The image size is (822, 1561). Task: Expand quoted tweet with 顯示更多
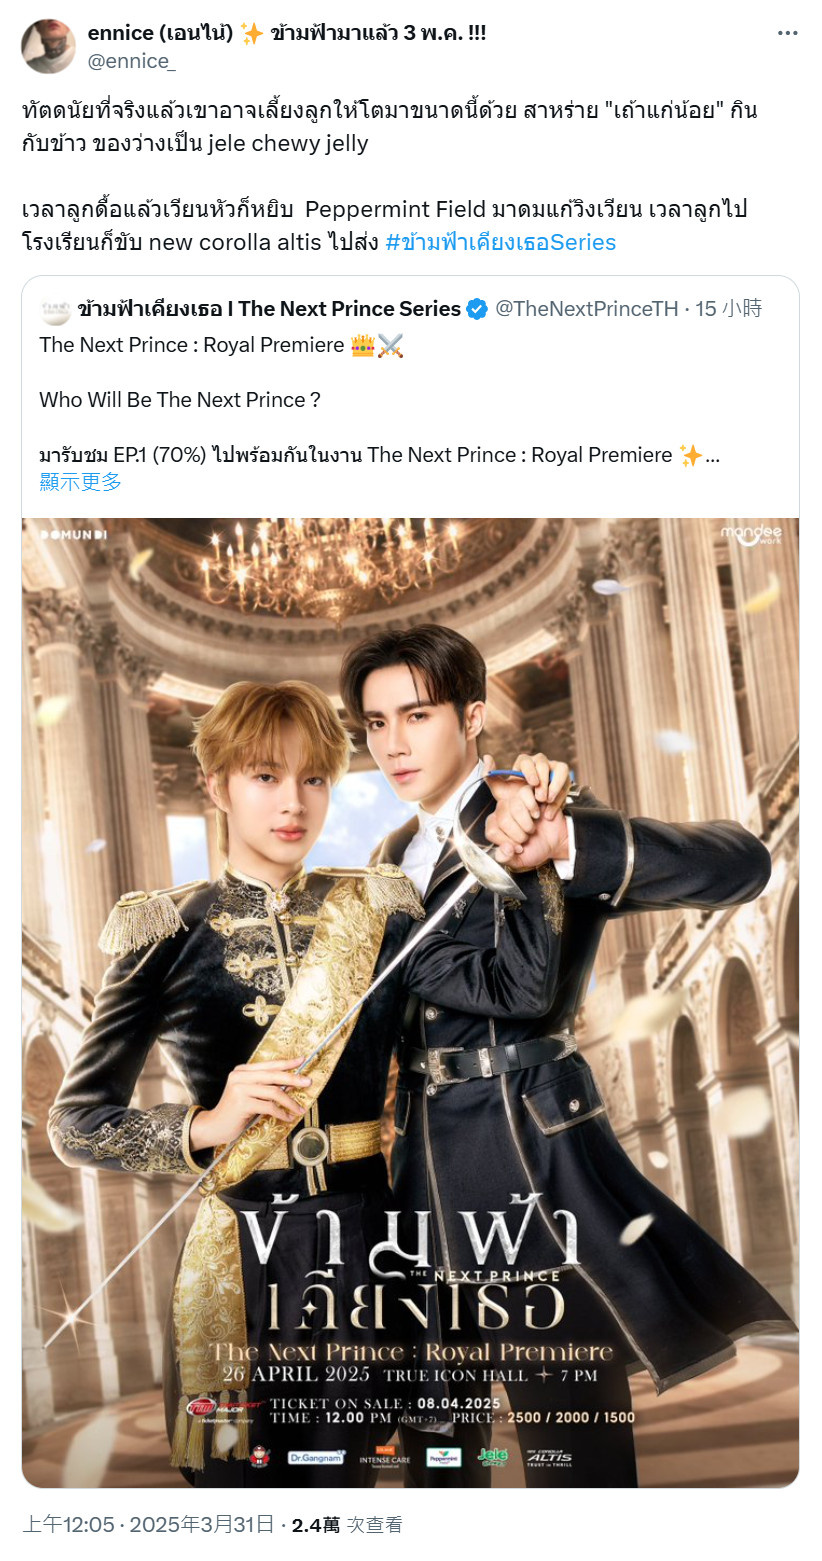pos(80,482)
